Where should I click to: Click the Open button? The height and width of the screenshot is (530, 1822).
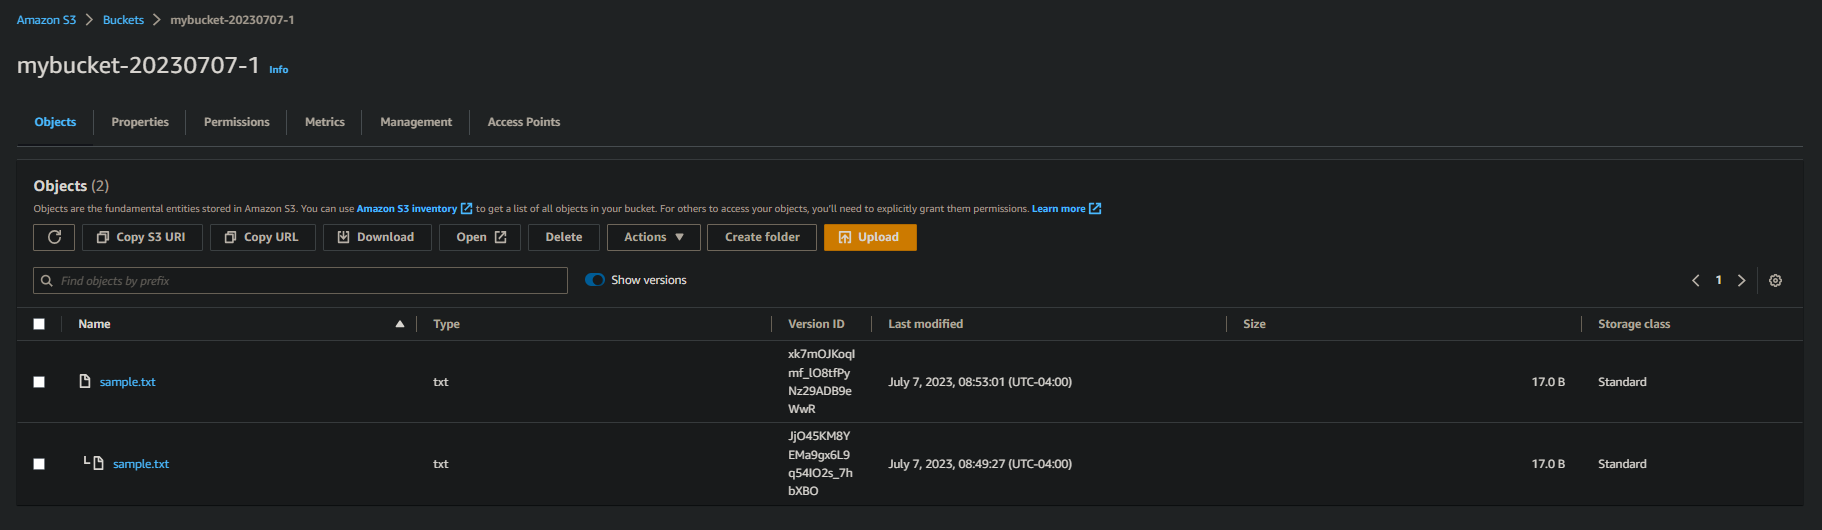pyautogui.click(x=480, y=237)
